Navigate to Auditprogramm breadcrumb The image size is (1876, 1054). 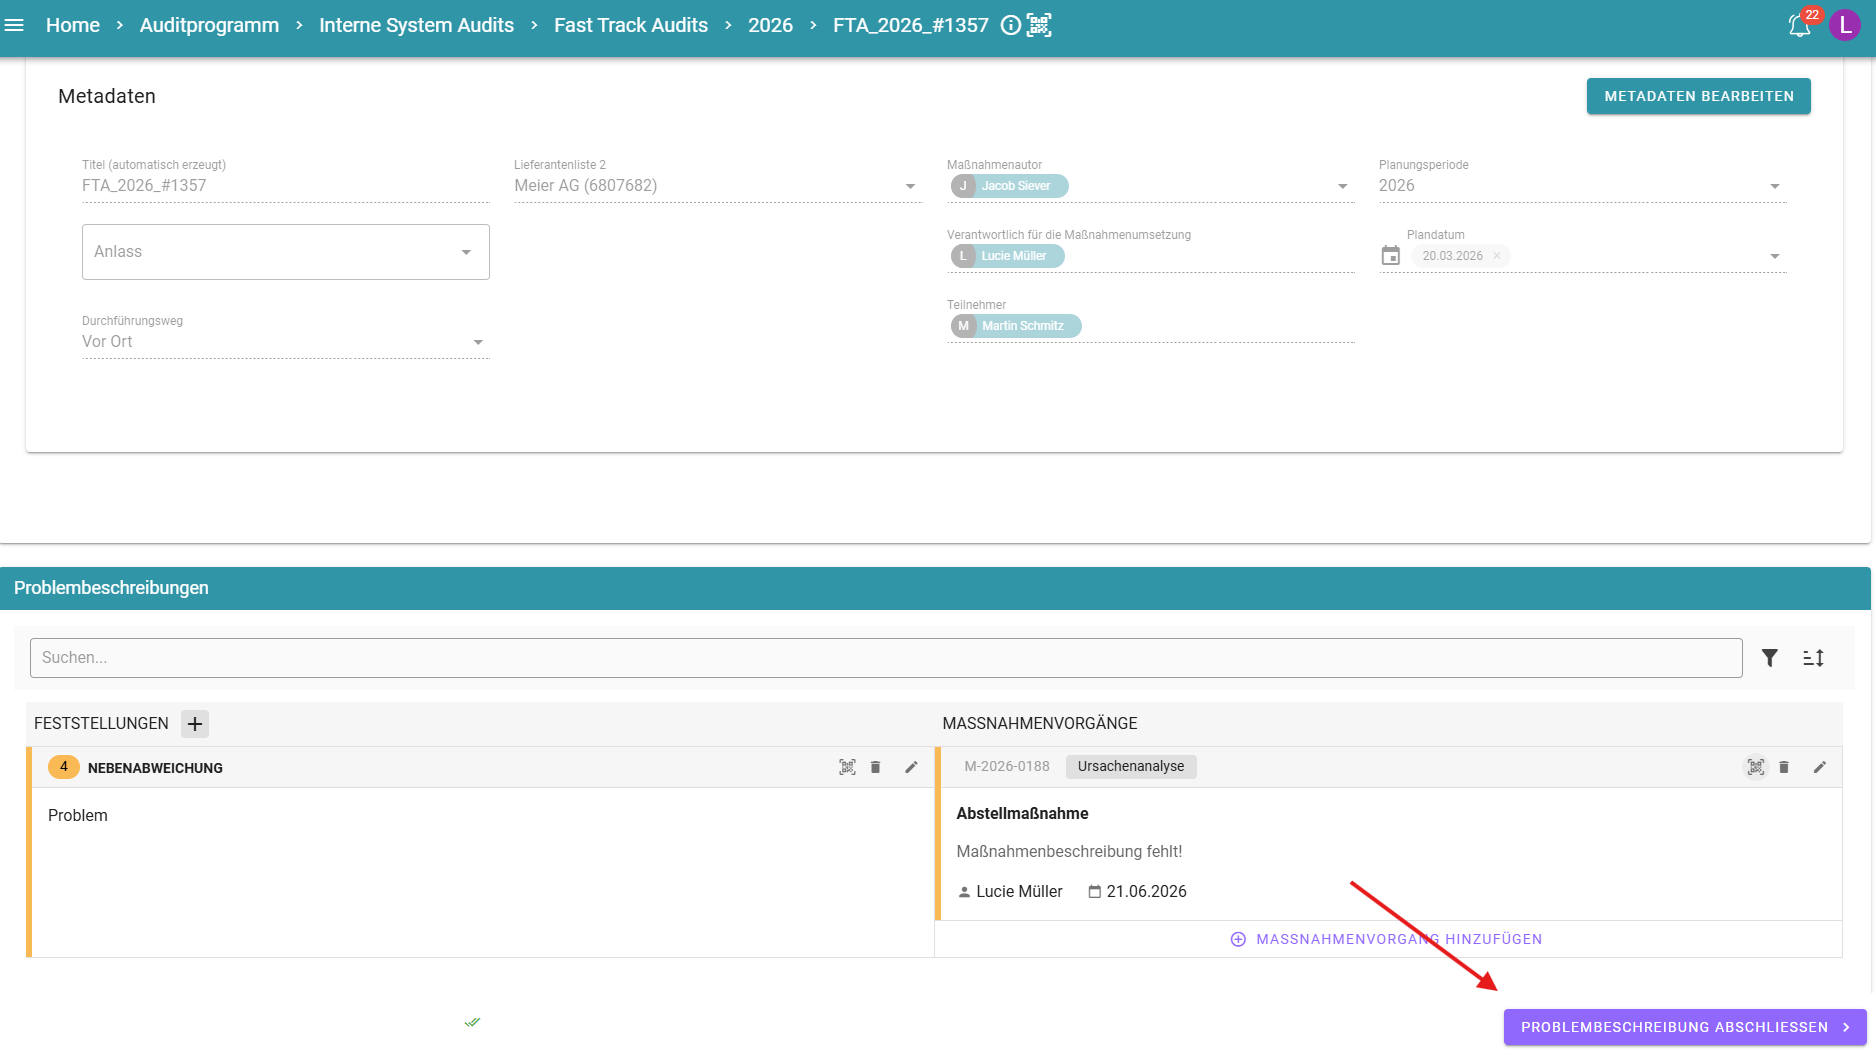pyautogui.click(x=209, y=25)
